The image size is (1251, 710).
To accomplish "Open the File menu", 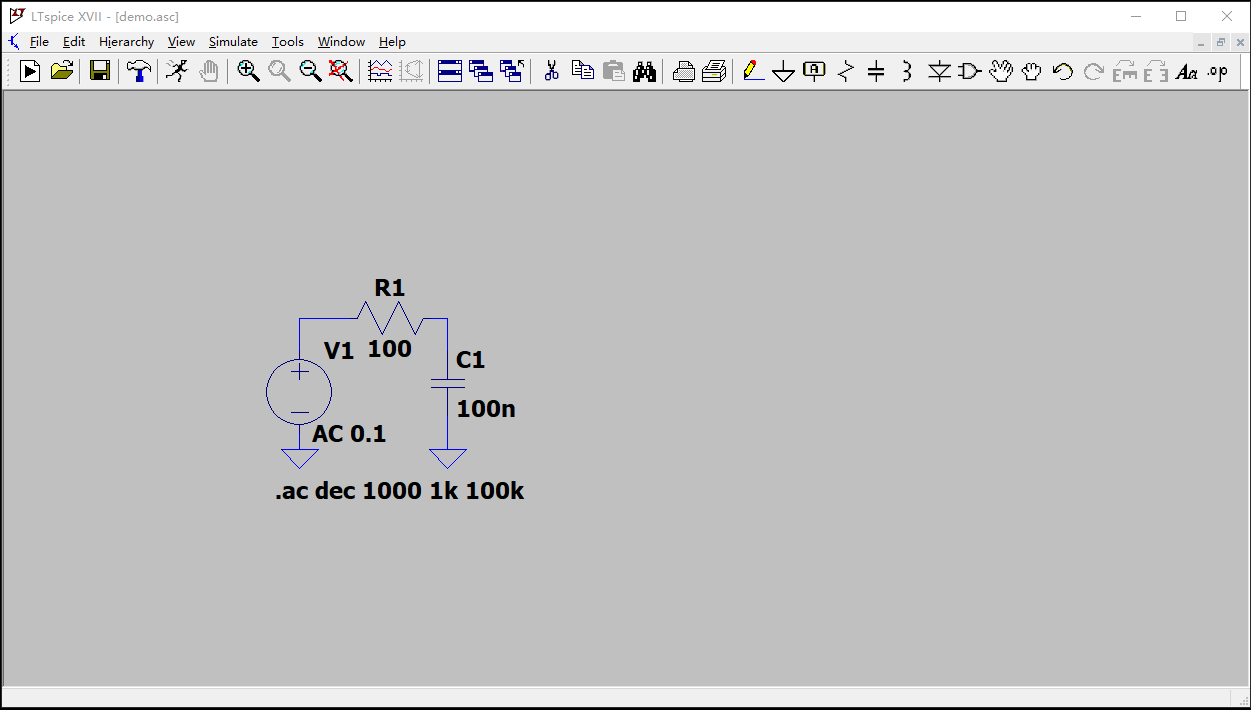I will (x=39, y=42).
